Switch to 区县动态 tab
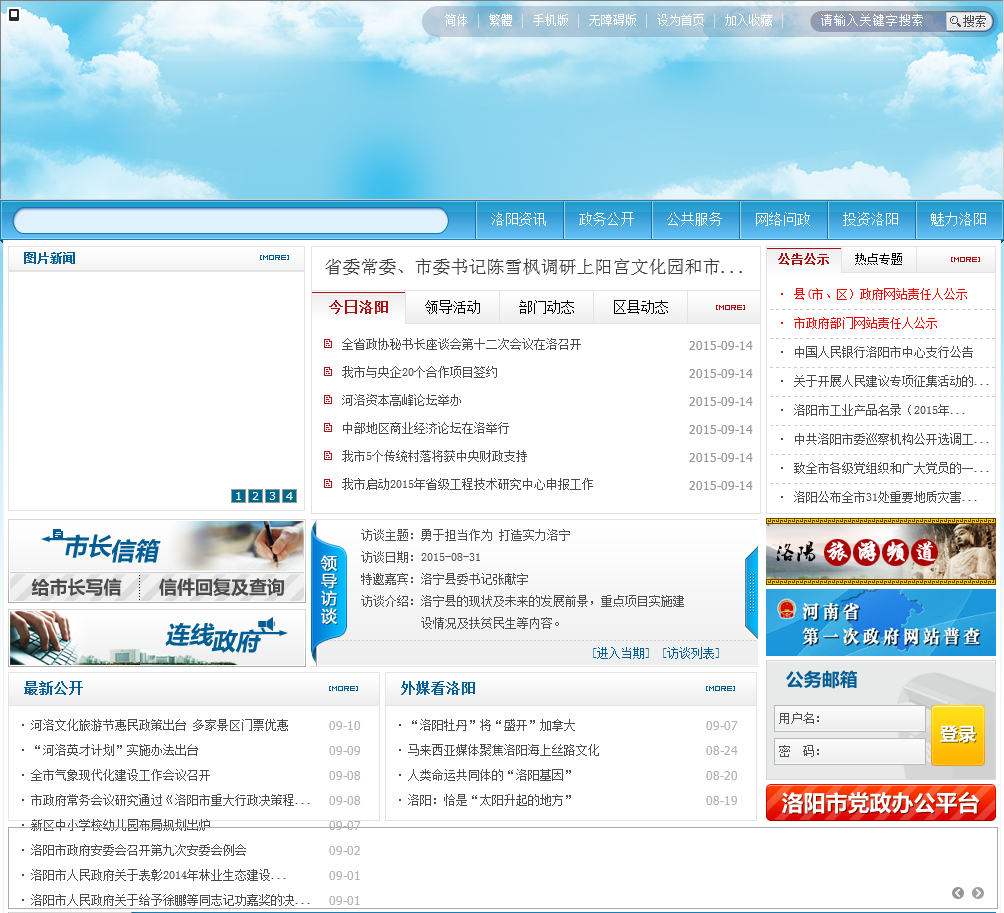This screenshot has width=1004, height=913. tap(641, 307)
